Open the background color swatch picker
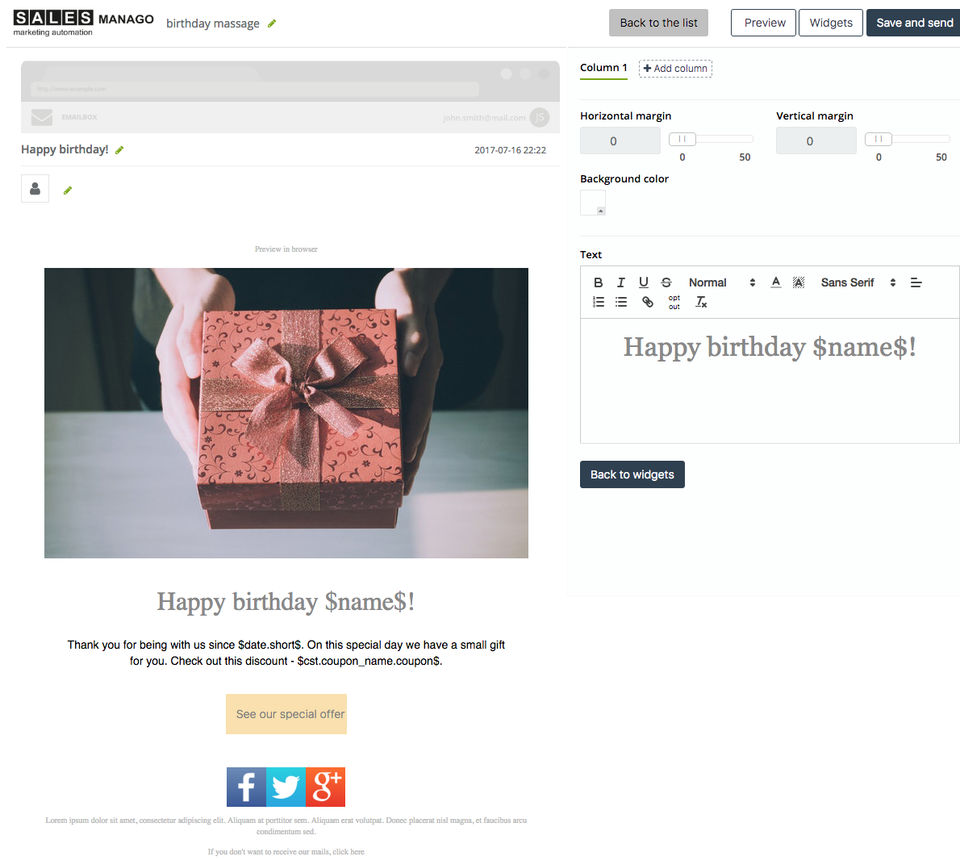Viewport: 960px width, 861px height. tap(593, 203)
